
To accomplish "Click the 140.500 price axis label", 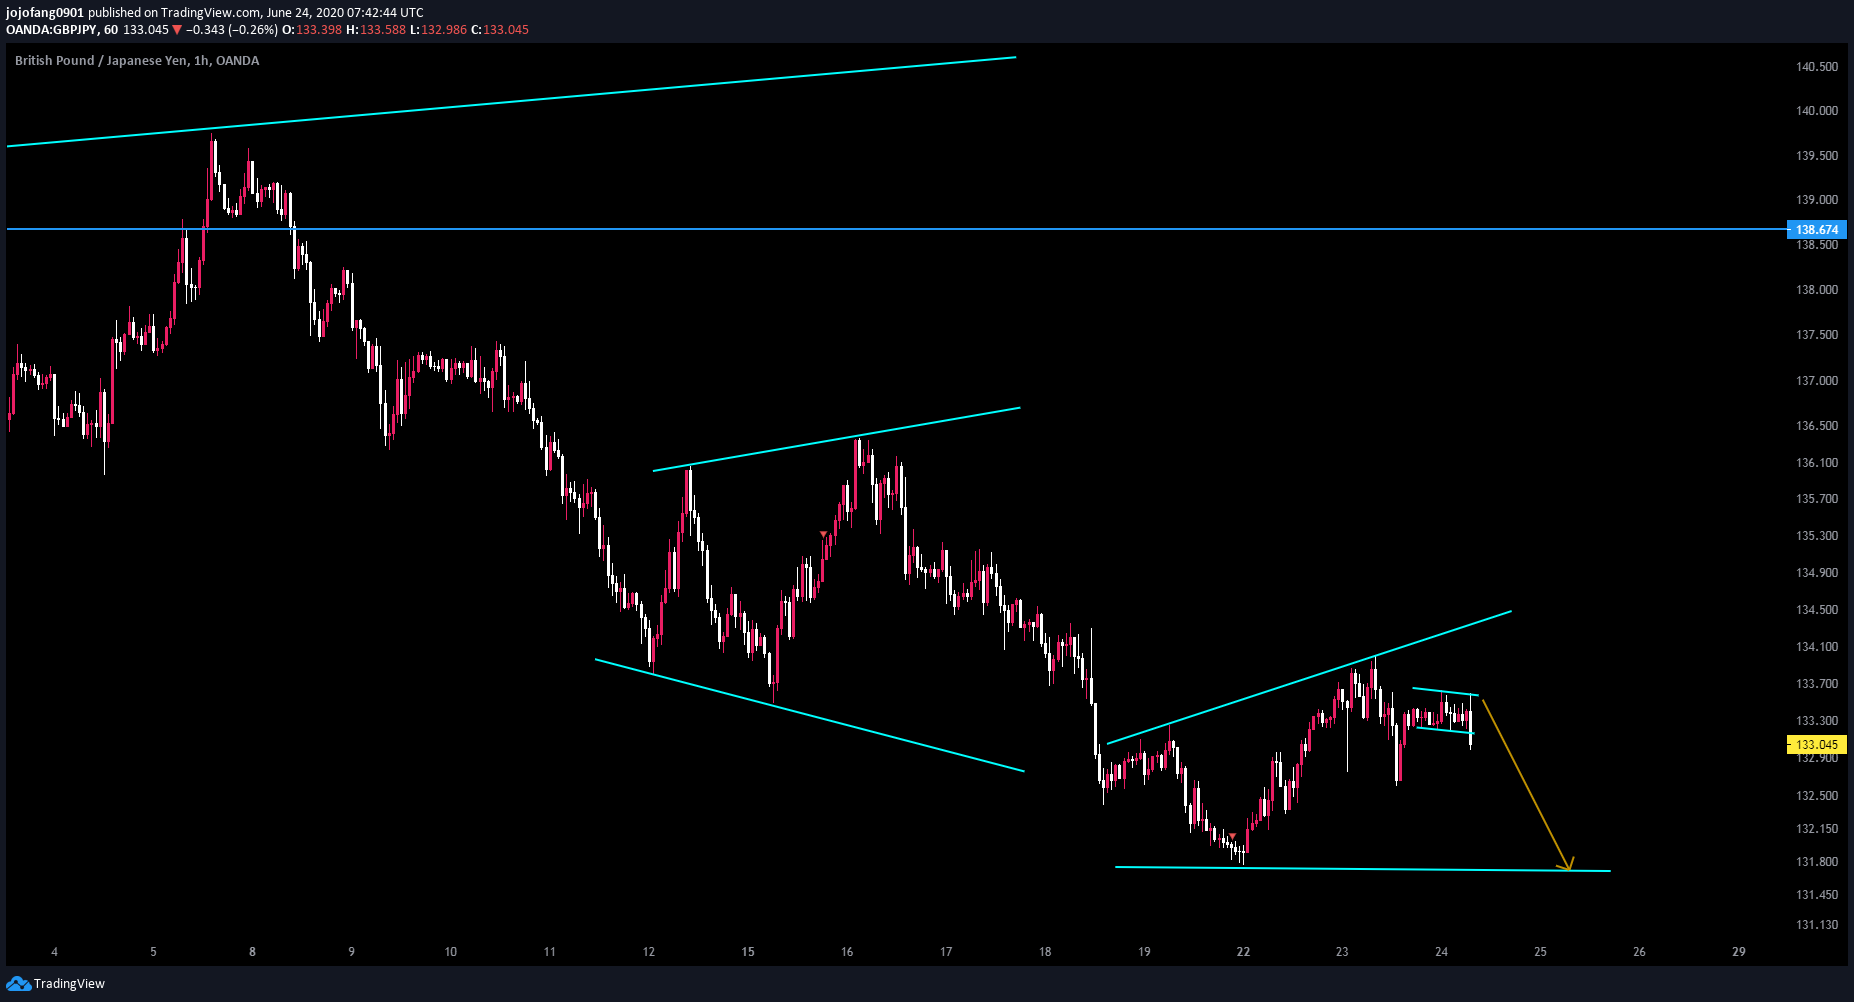I will coord(1817,67).
